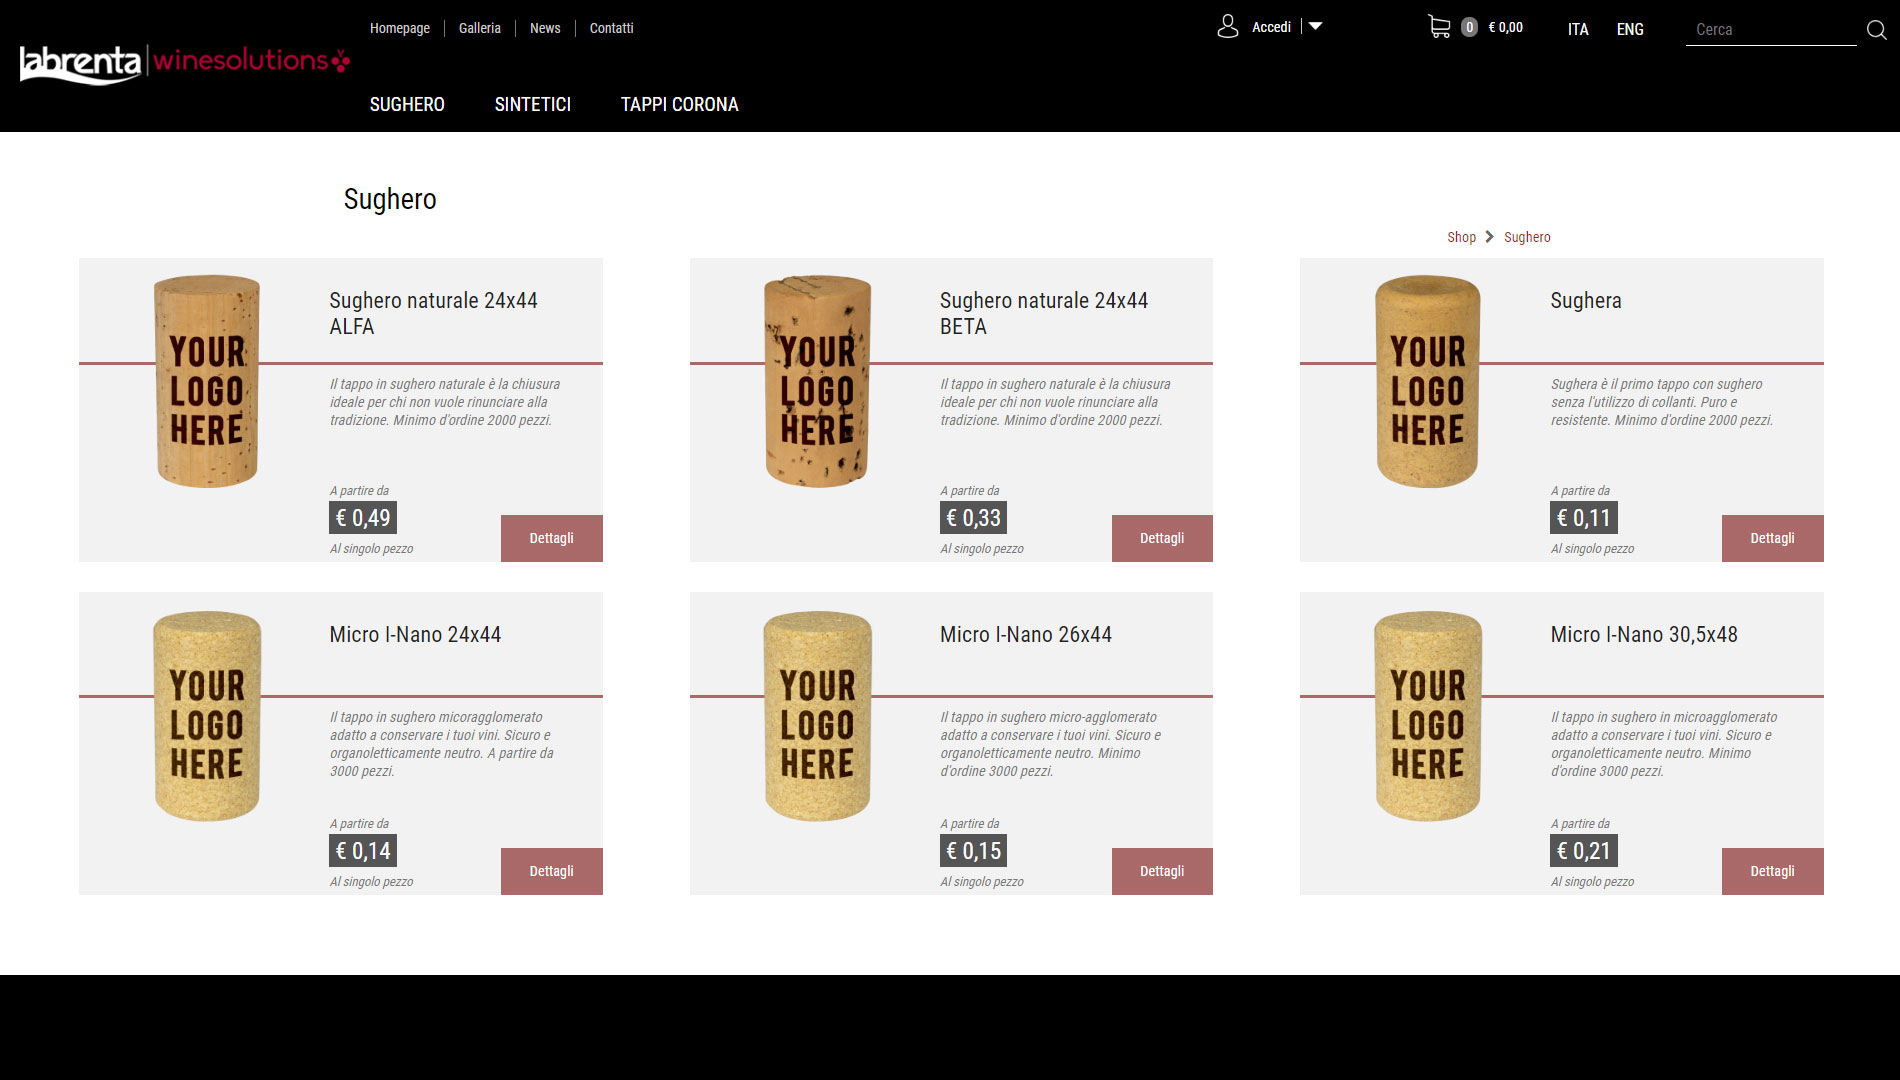Click the shopping cart icon
This screenshot has height=1080, width=1900.
[x=1438, y=27]
